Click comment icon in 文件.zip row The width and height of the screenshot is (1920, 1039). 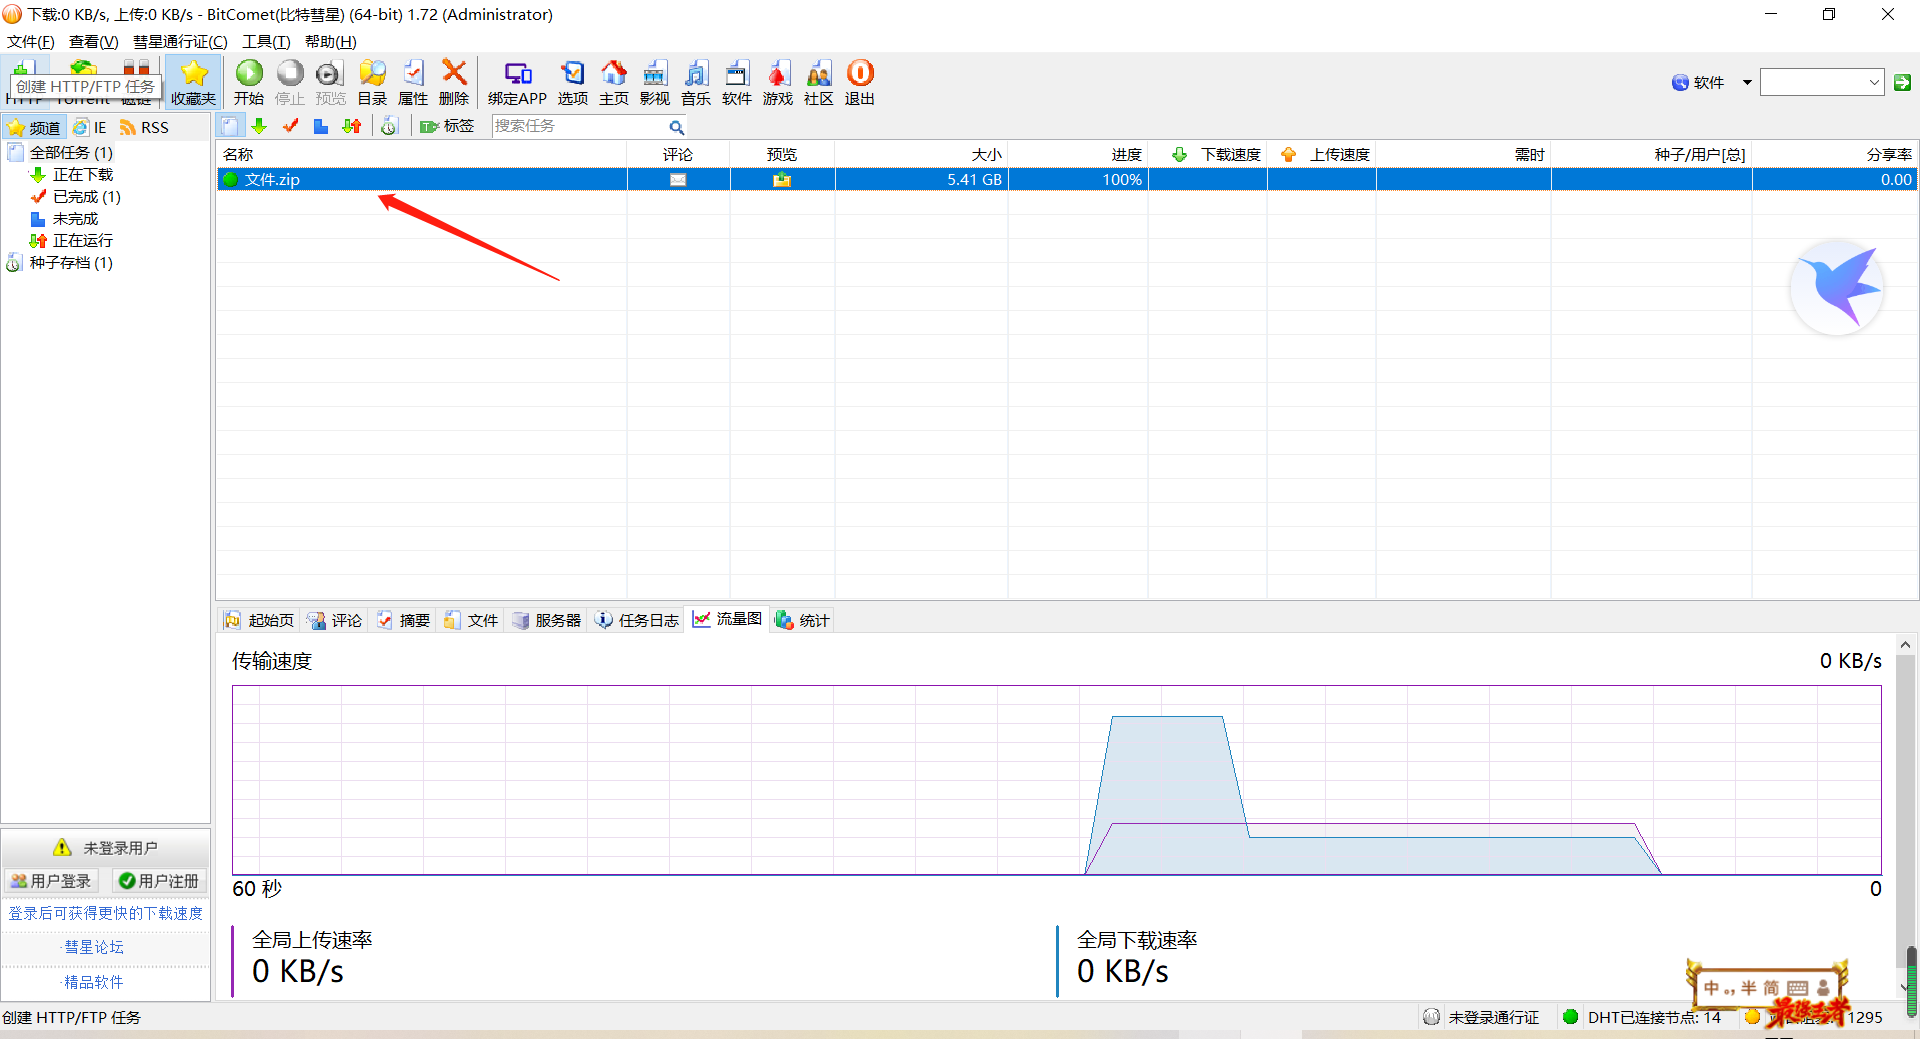(x=678, y=180)
